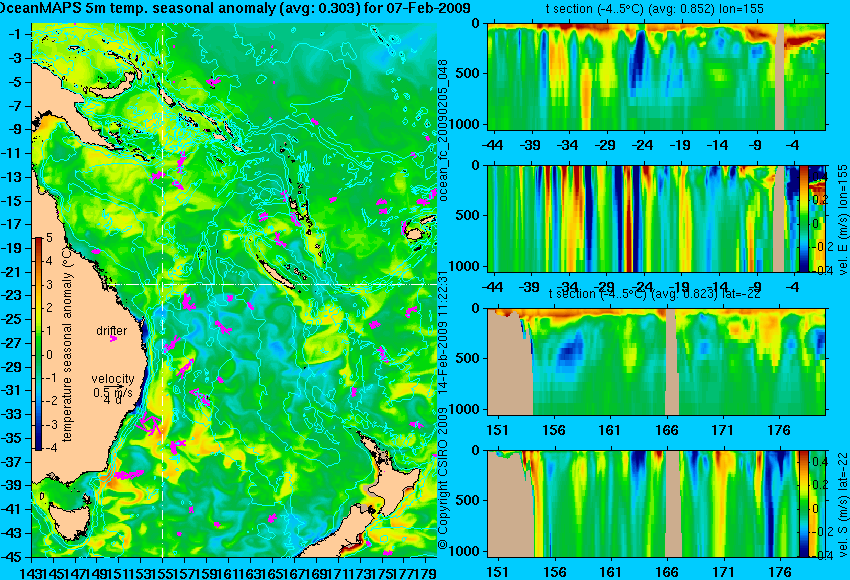850x580 pixels.
Task: Click the Tasmania landmass on the map
Action: pyautogui.click(x=69, y=519)
